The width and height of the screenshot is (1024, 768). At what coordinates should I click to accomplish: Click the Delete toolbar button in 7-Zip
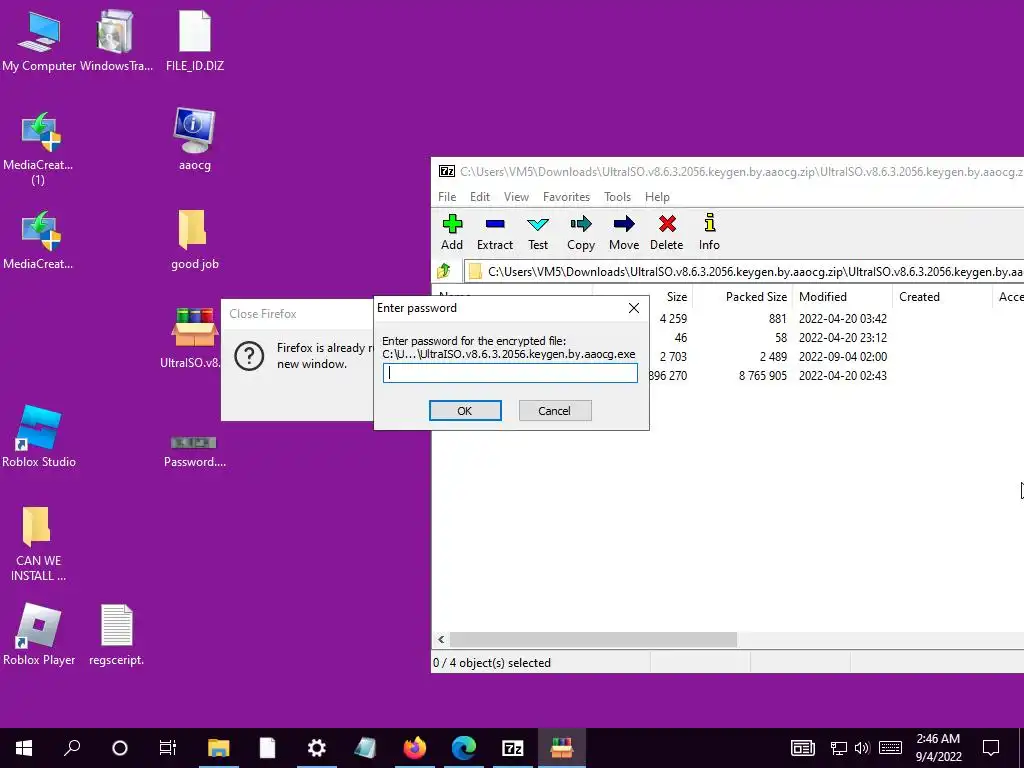tap(666, 232)
